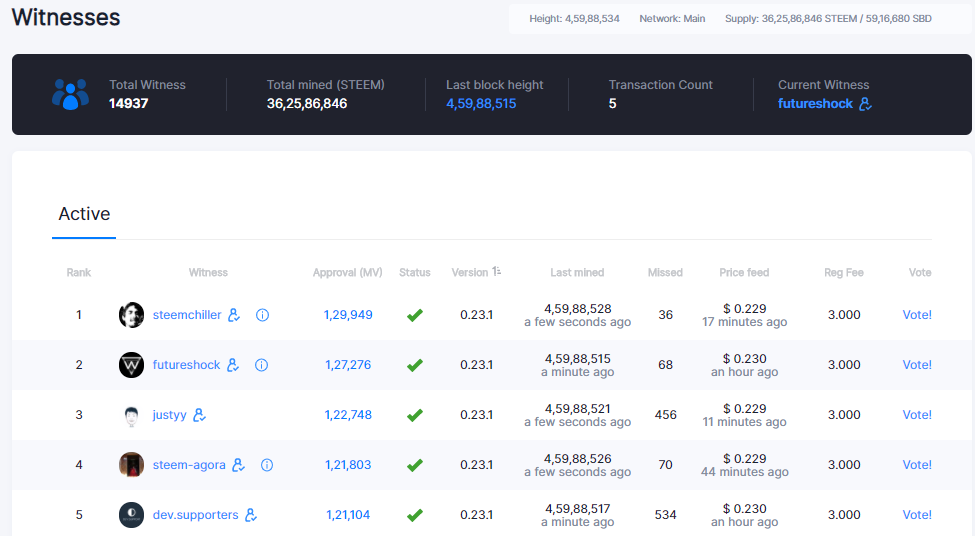This screenshot has width=975, height=536.
Task: Click missed count 534 for dev.supporters
Action: (665, 515)
